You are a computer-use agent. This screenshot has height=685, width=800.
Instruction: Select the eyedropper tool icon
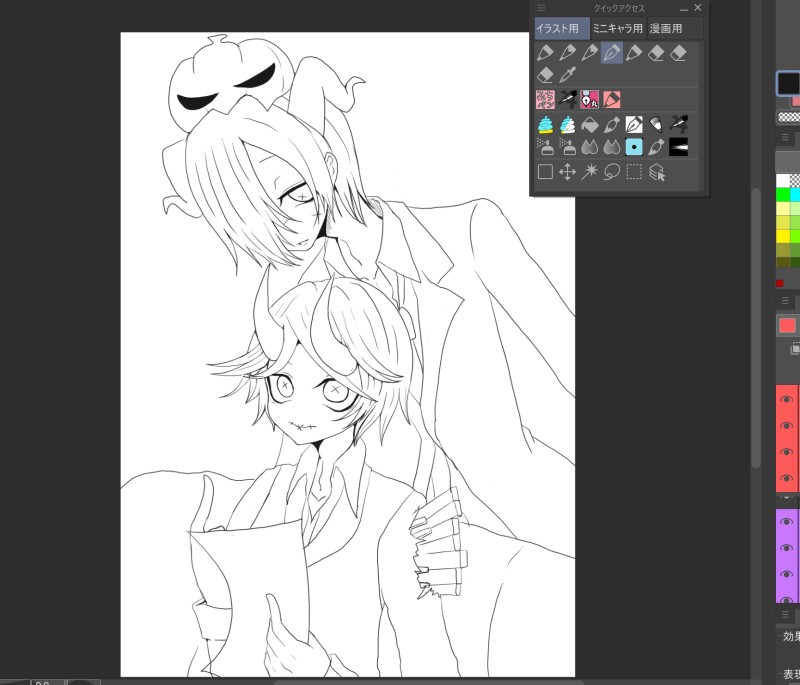[x=567, y=75]
